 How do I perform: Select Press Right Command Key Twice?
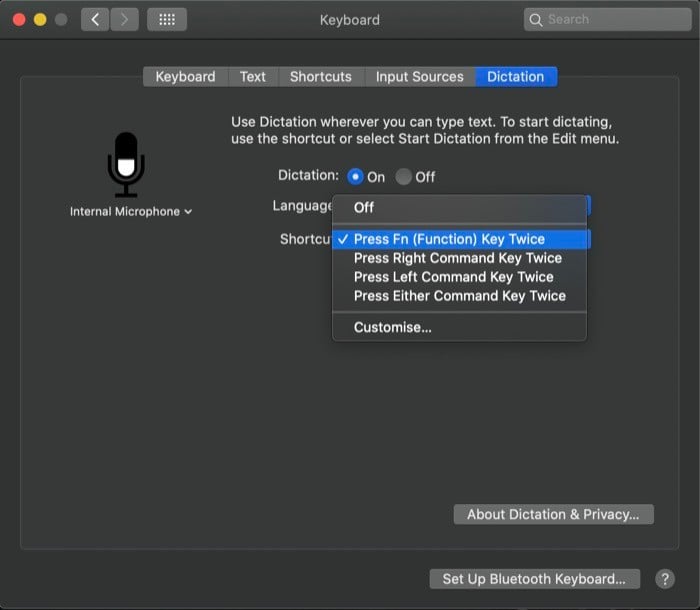[459, 258]
